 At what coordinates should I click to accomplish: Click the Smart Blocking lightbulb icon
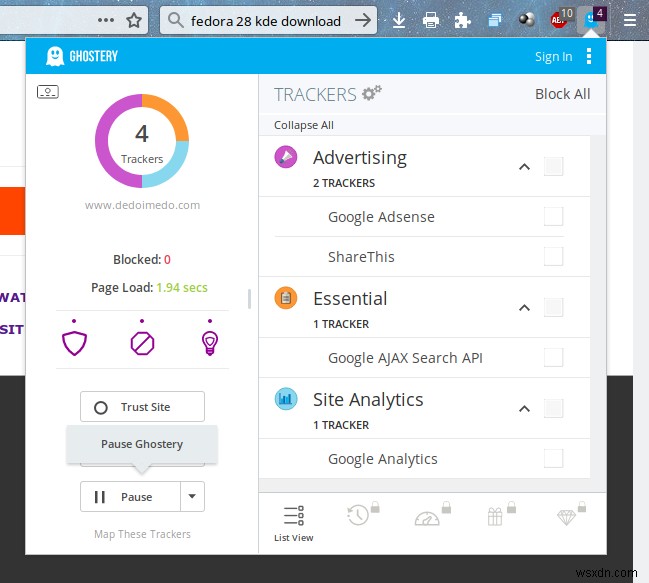210,343
